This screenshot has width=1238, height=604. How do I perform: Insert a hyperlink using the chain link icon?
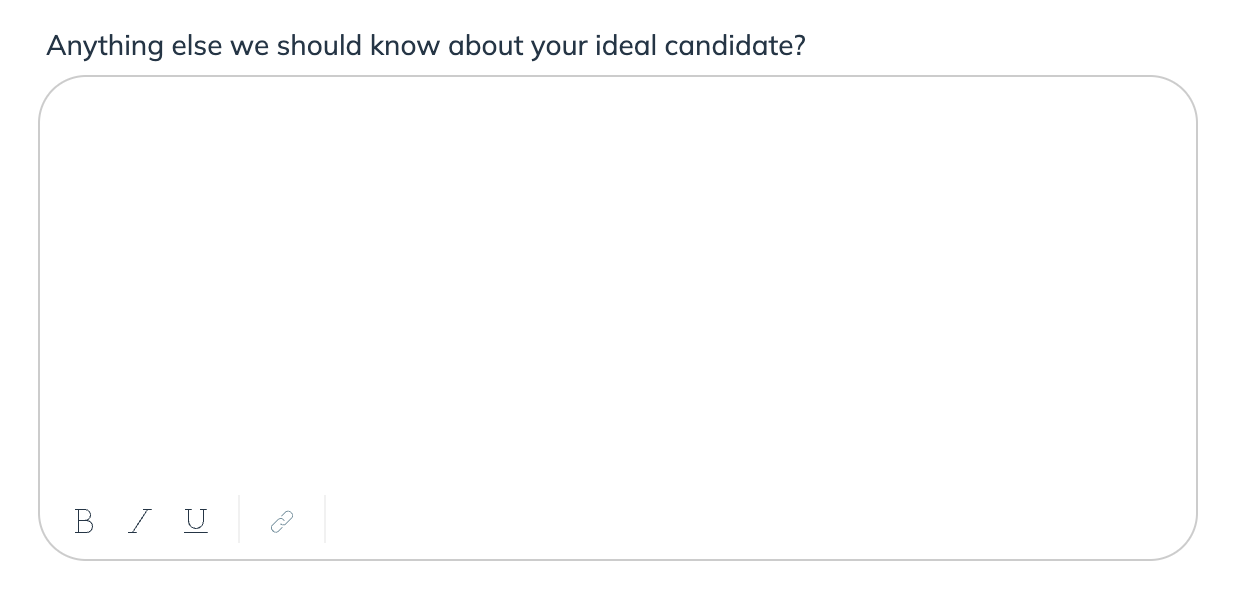point(282,521)
